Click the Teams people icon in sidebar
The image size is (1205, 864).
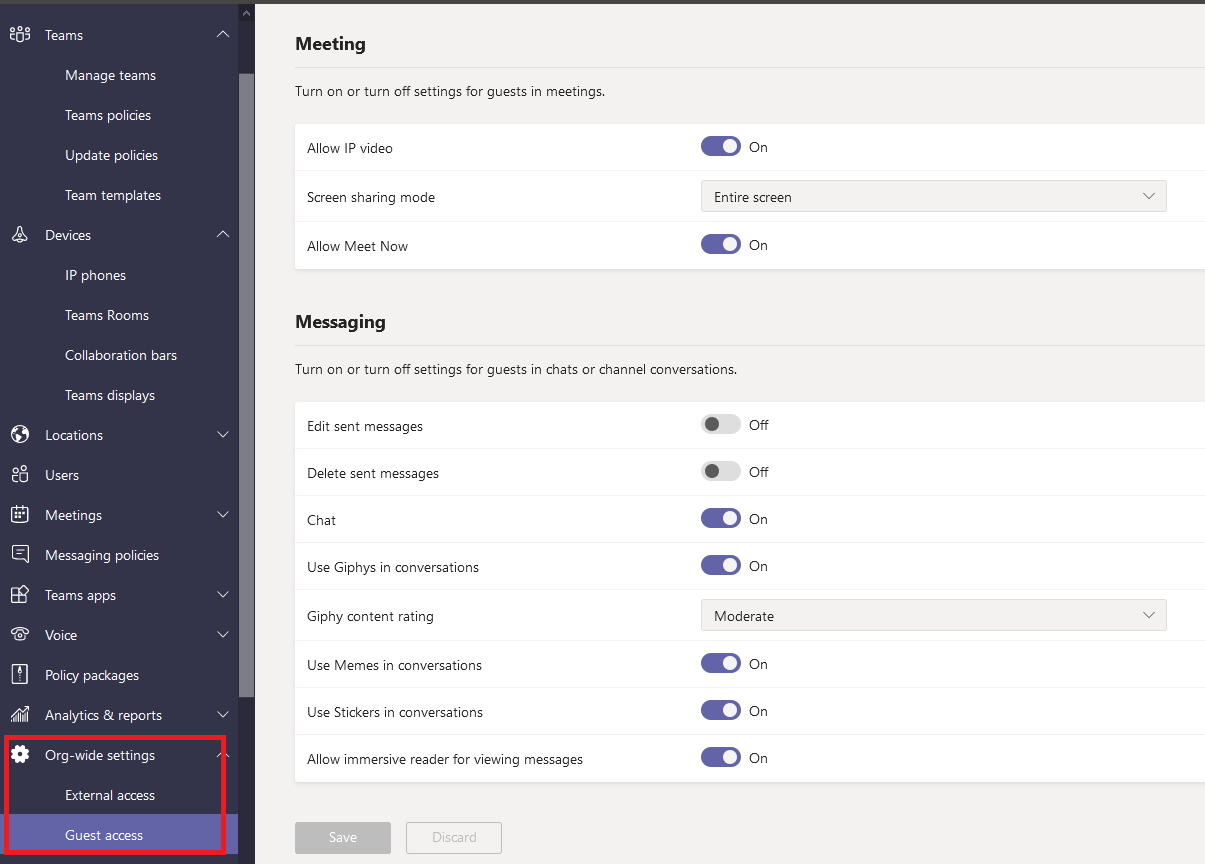20,35
